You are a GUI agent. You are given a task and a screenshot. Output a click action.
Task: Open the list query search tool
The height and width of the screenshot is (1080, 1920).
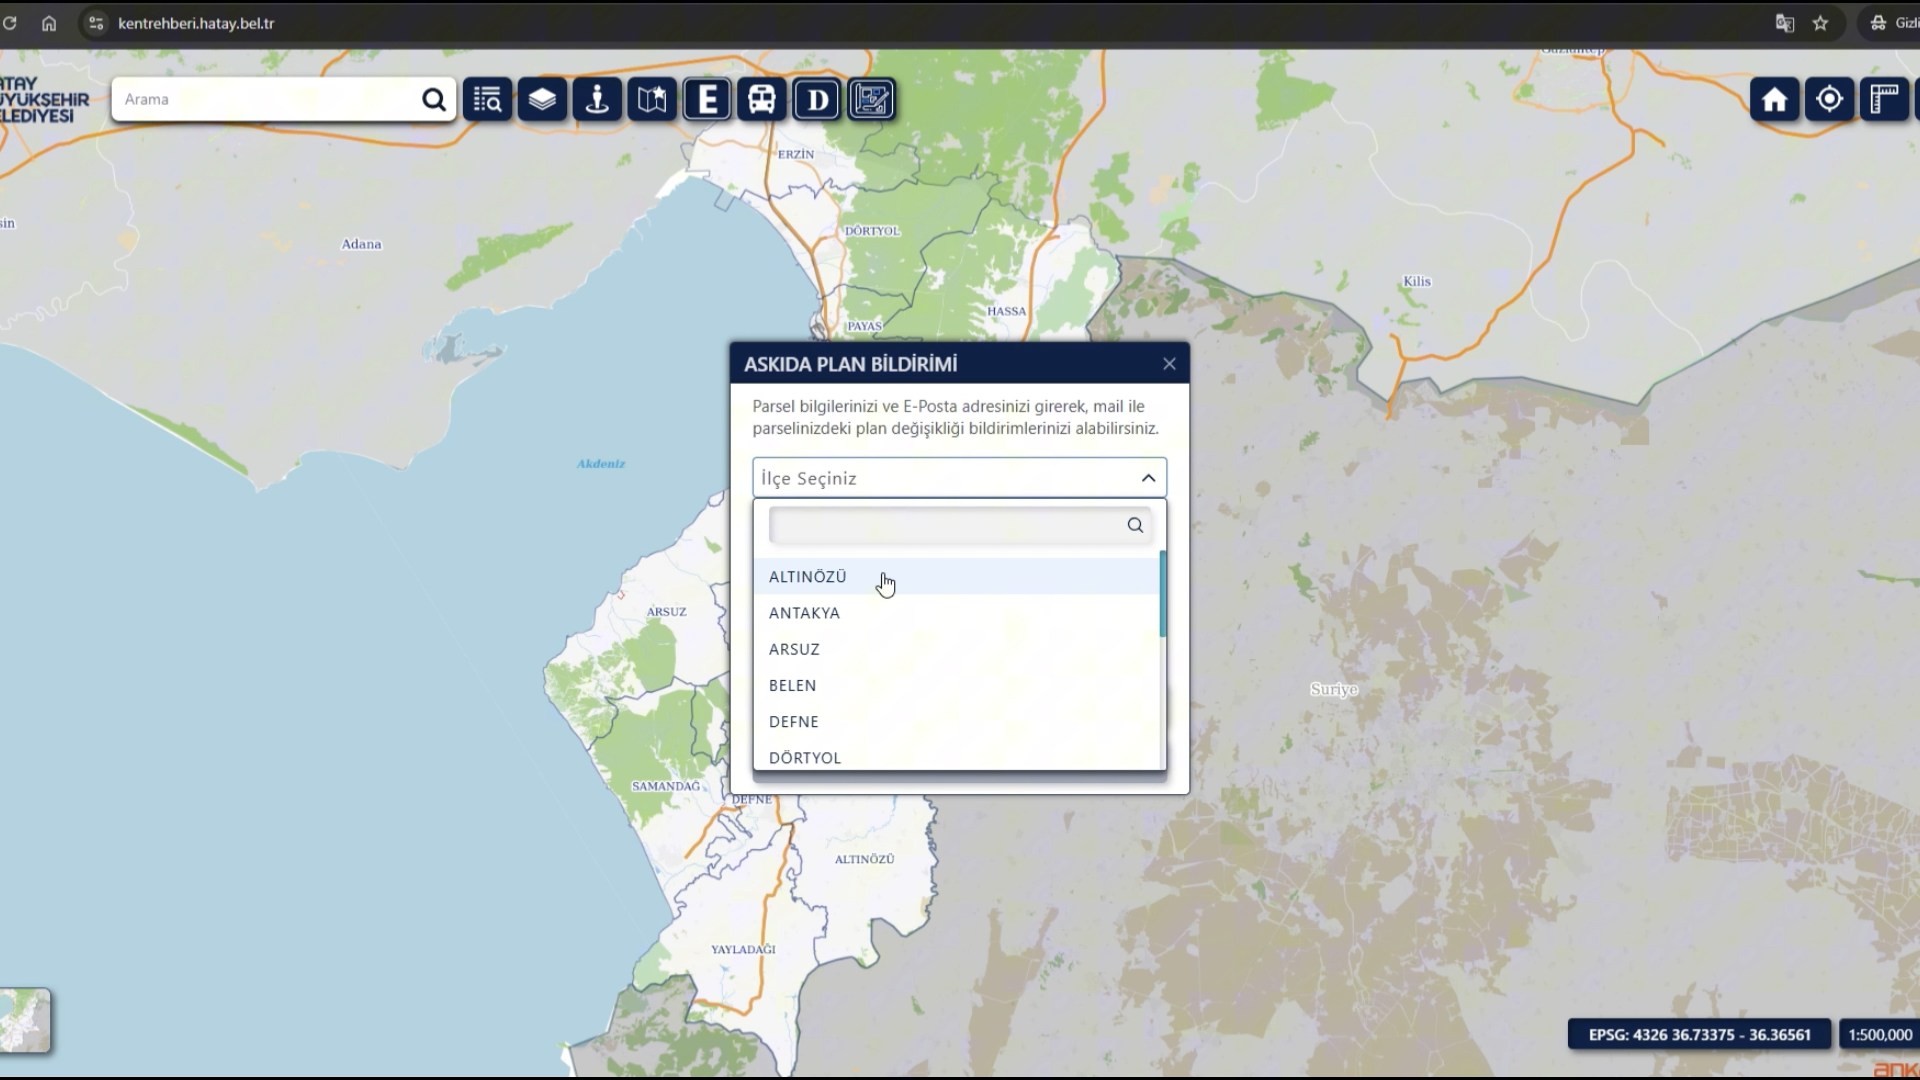(x=488, y=100)
